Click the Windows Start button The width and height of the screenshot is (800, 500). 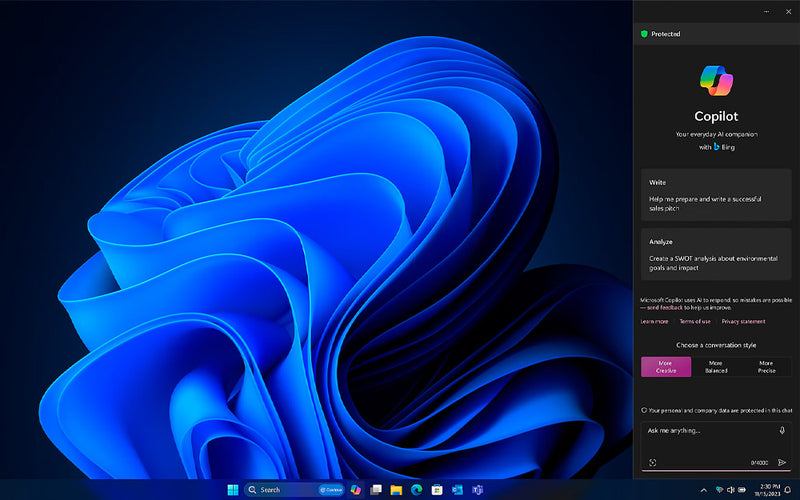click(232, 489)
